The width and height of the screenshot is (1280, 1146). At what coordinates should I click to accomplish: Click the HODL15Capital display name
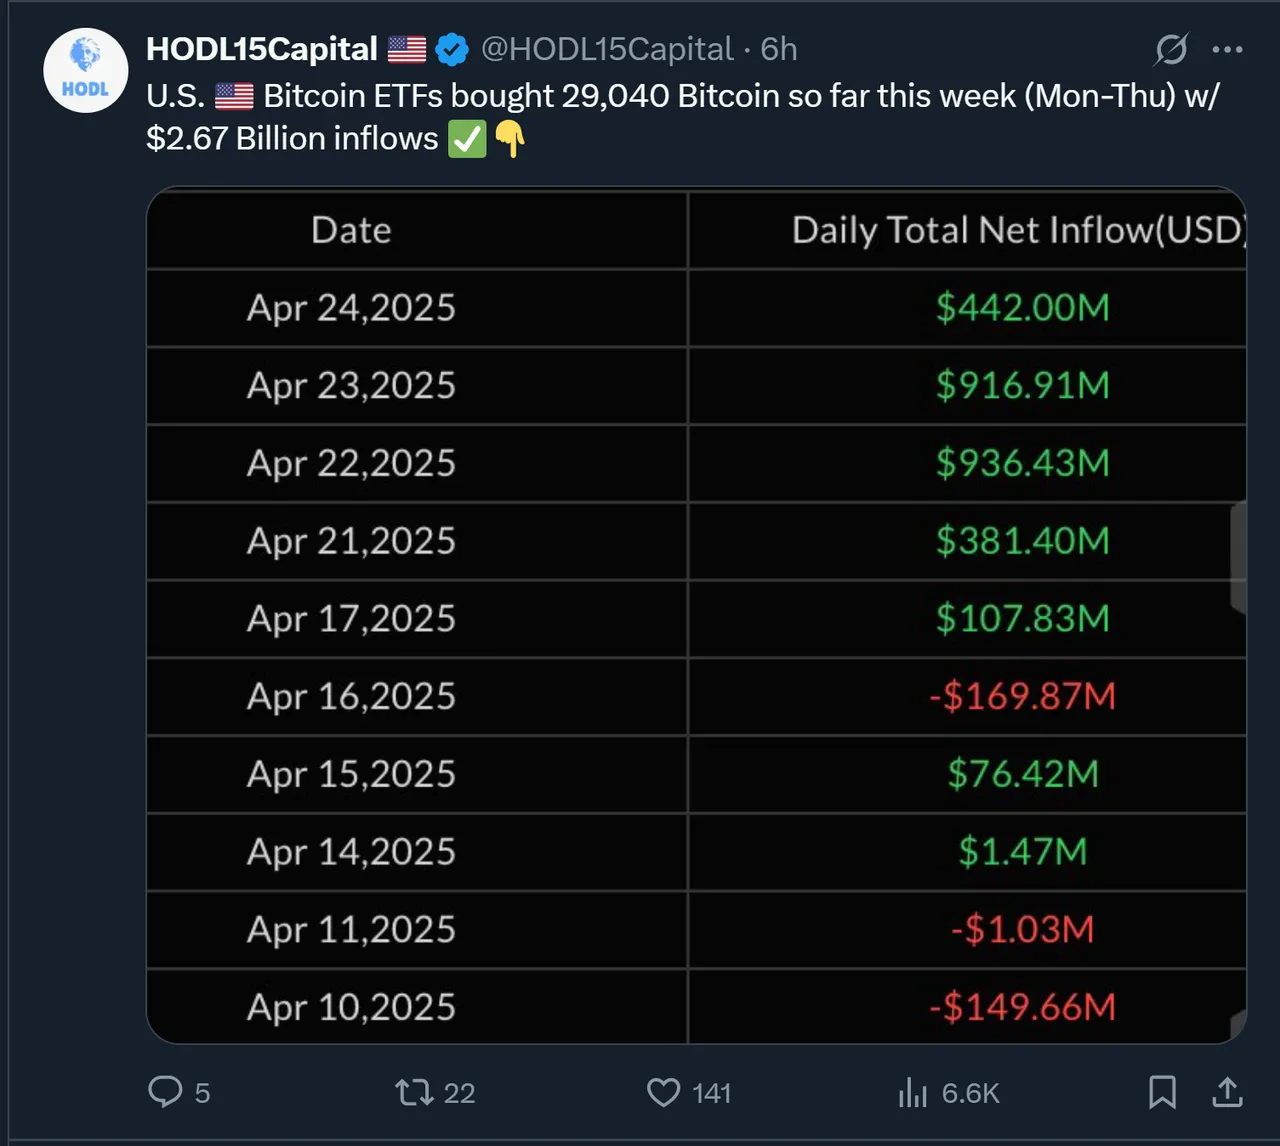262,49
